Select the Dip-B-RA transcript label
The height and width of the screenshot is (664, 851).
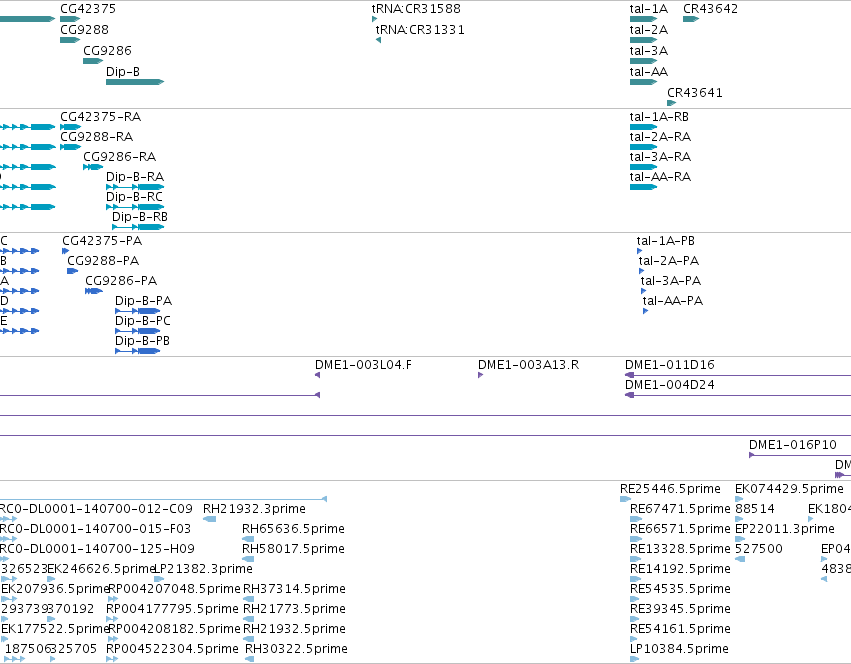135,177
